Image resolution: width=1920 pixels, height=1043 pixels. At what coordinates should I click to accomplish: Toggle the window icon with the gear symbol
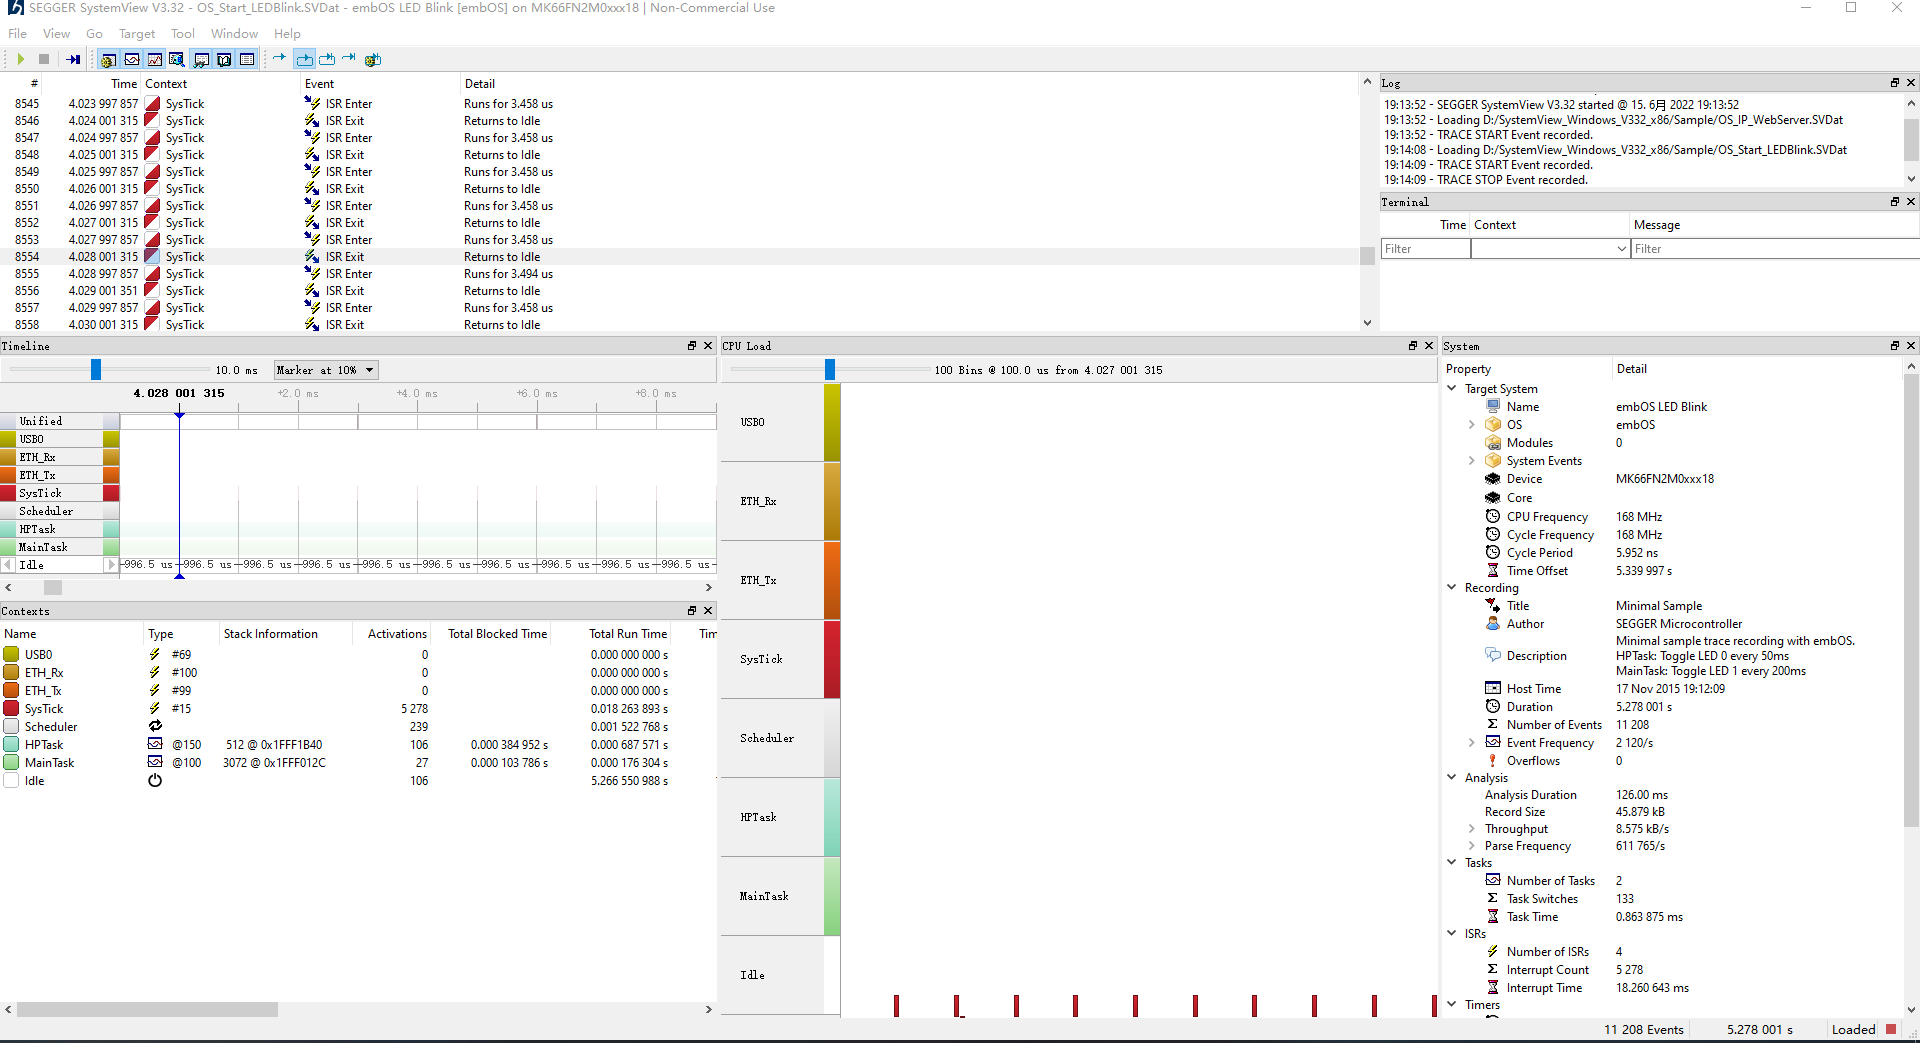pyautogui.click(x=108, y=60)
